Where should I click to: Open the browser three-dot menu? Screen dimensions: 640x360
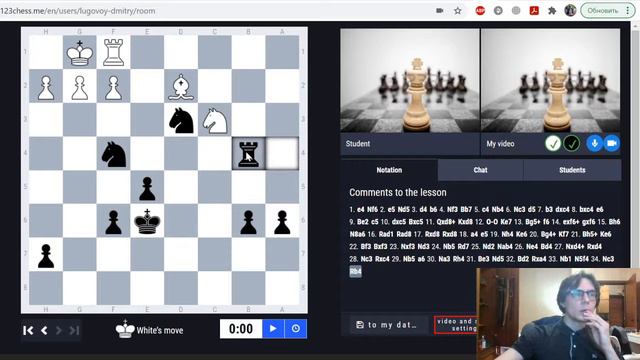click(x=628, y=11)
